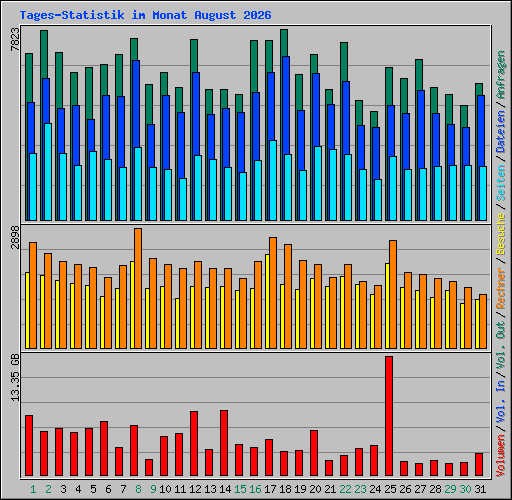Click the red volume bar for day 12
This screenshot has width=512, height=500.
pyautogui.click(x=194, y=444)
